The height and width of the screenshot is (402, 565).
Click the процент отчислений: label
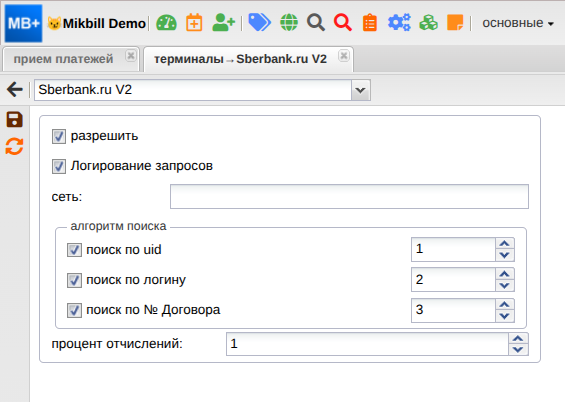[117, 344]
